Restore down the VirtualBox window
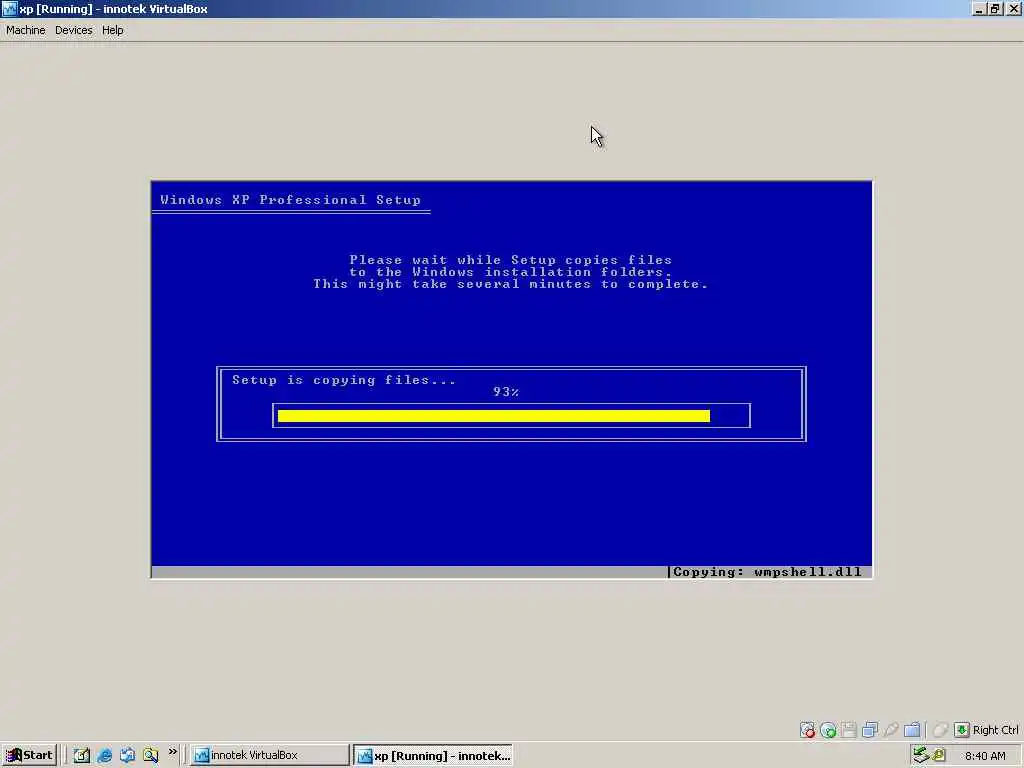The image size is (1024, 768). point(994,9)
